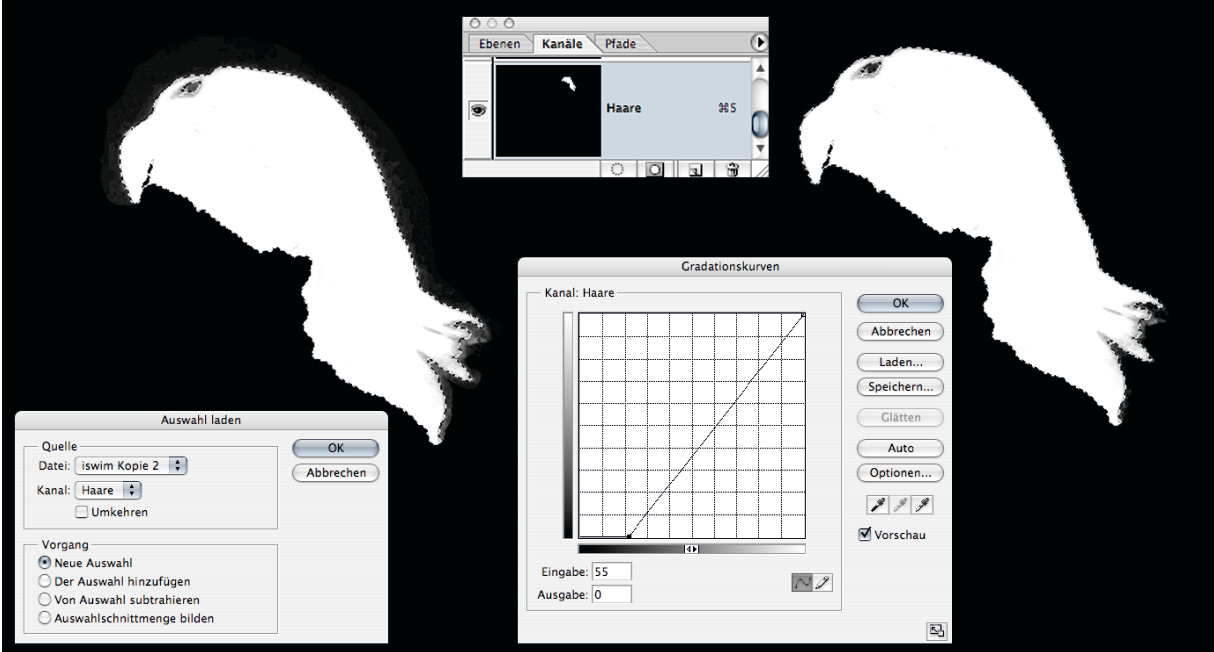1214x652 pixels.
Task: Choose Auswahlschnittmenge bilden option
Action: click(44, 618)
